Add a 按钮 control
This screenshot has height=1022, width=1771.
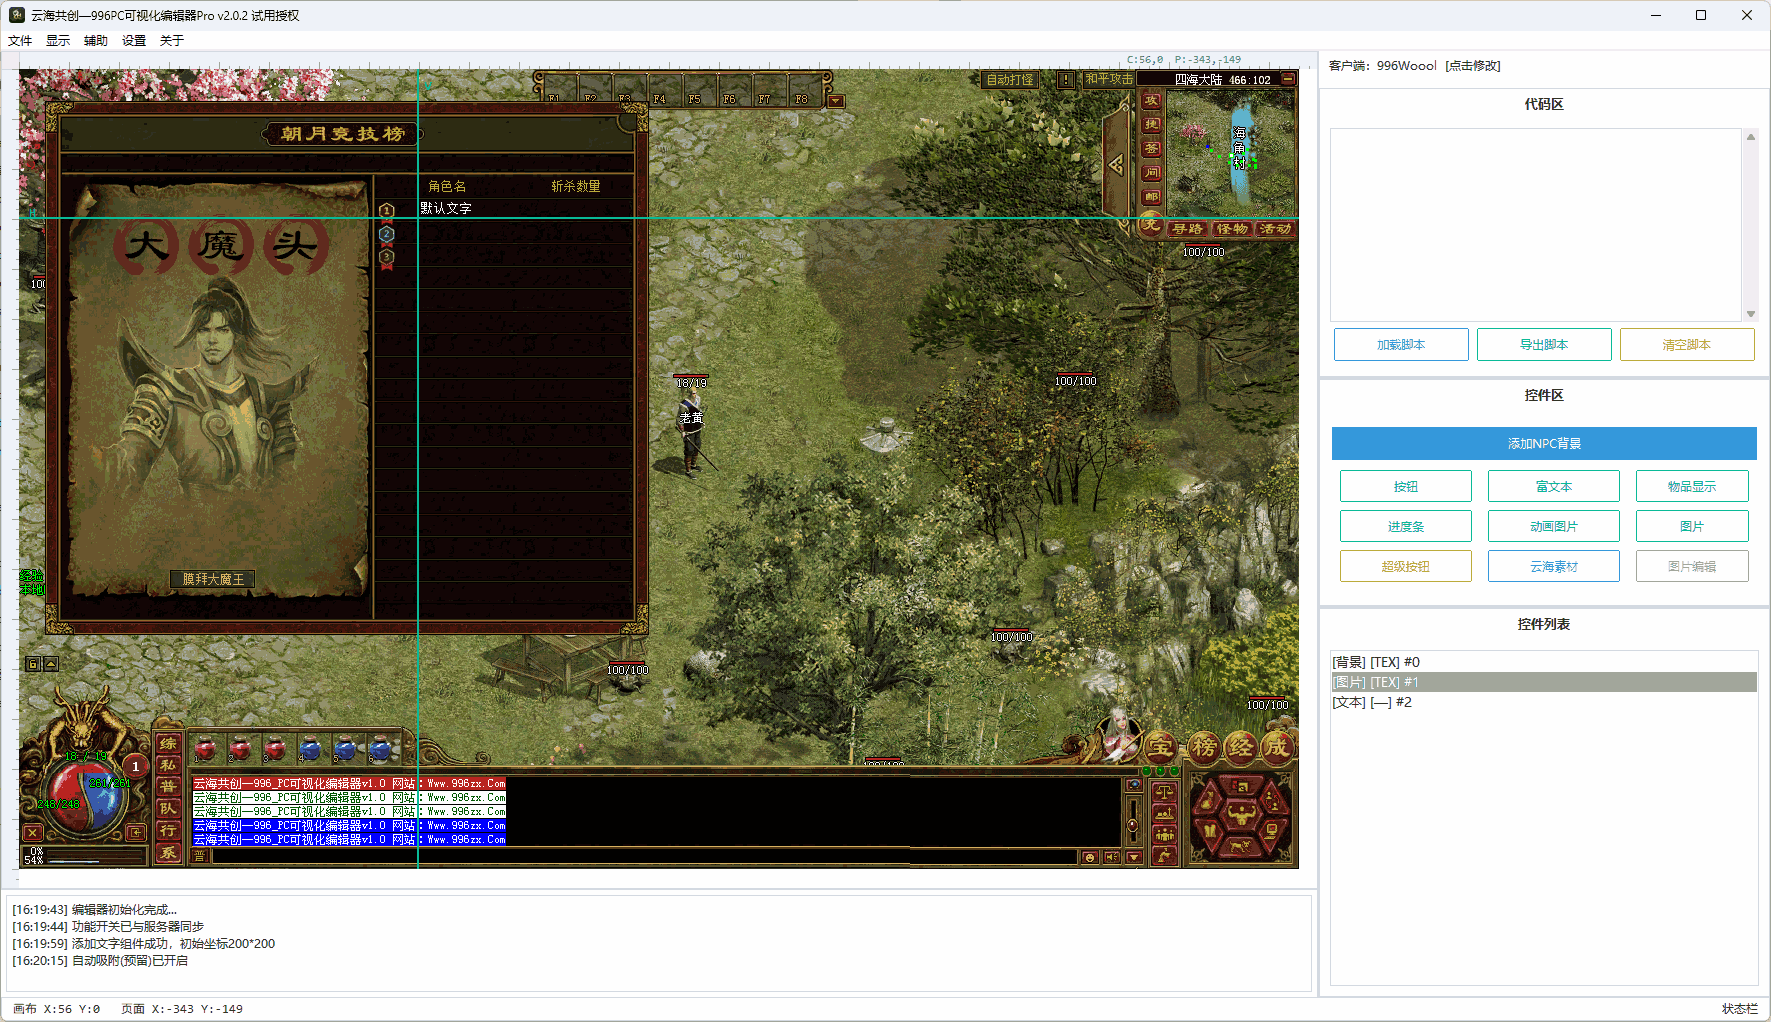pyautogui.click(x=1406, y=487)
